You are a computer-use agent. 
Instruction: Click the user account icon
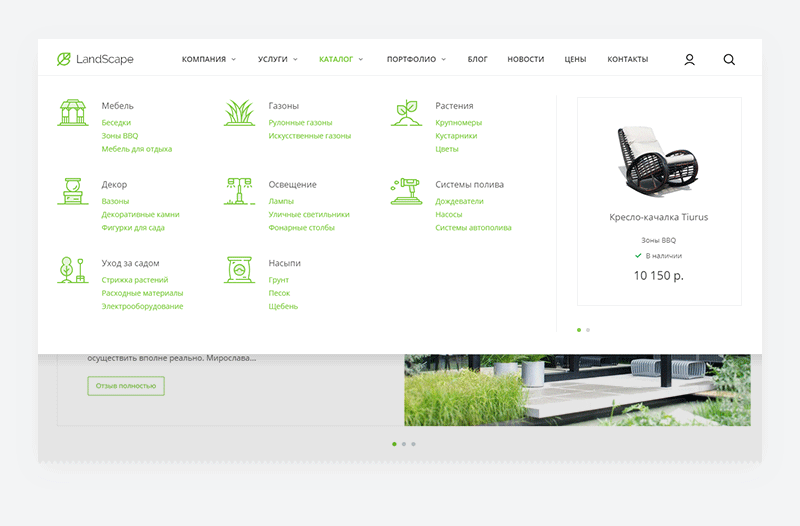click(x=689, y=60)
